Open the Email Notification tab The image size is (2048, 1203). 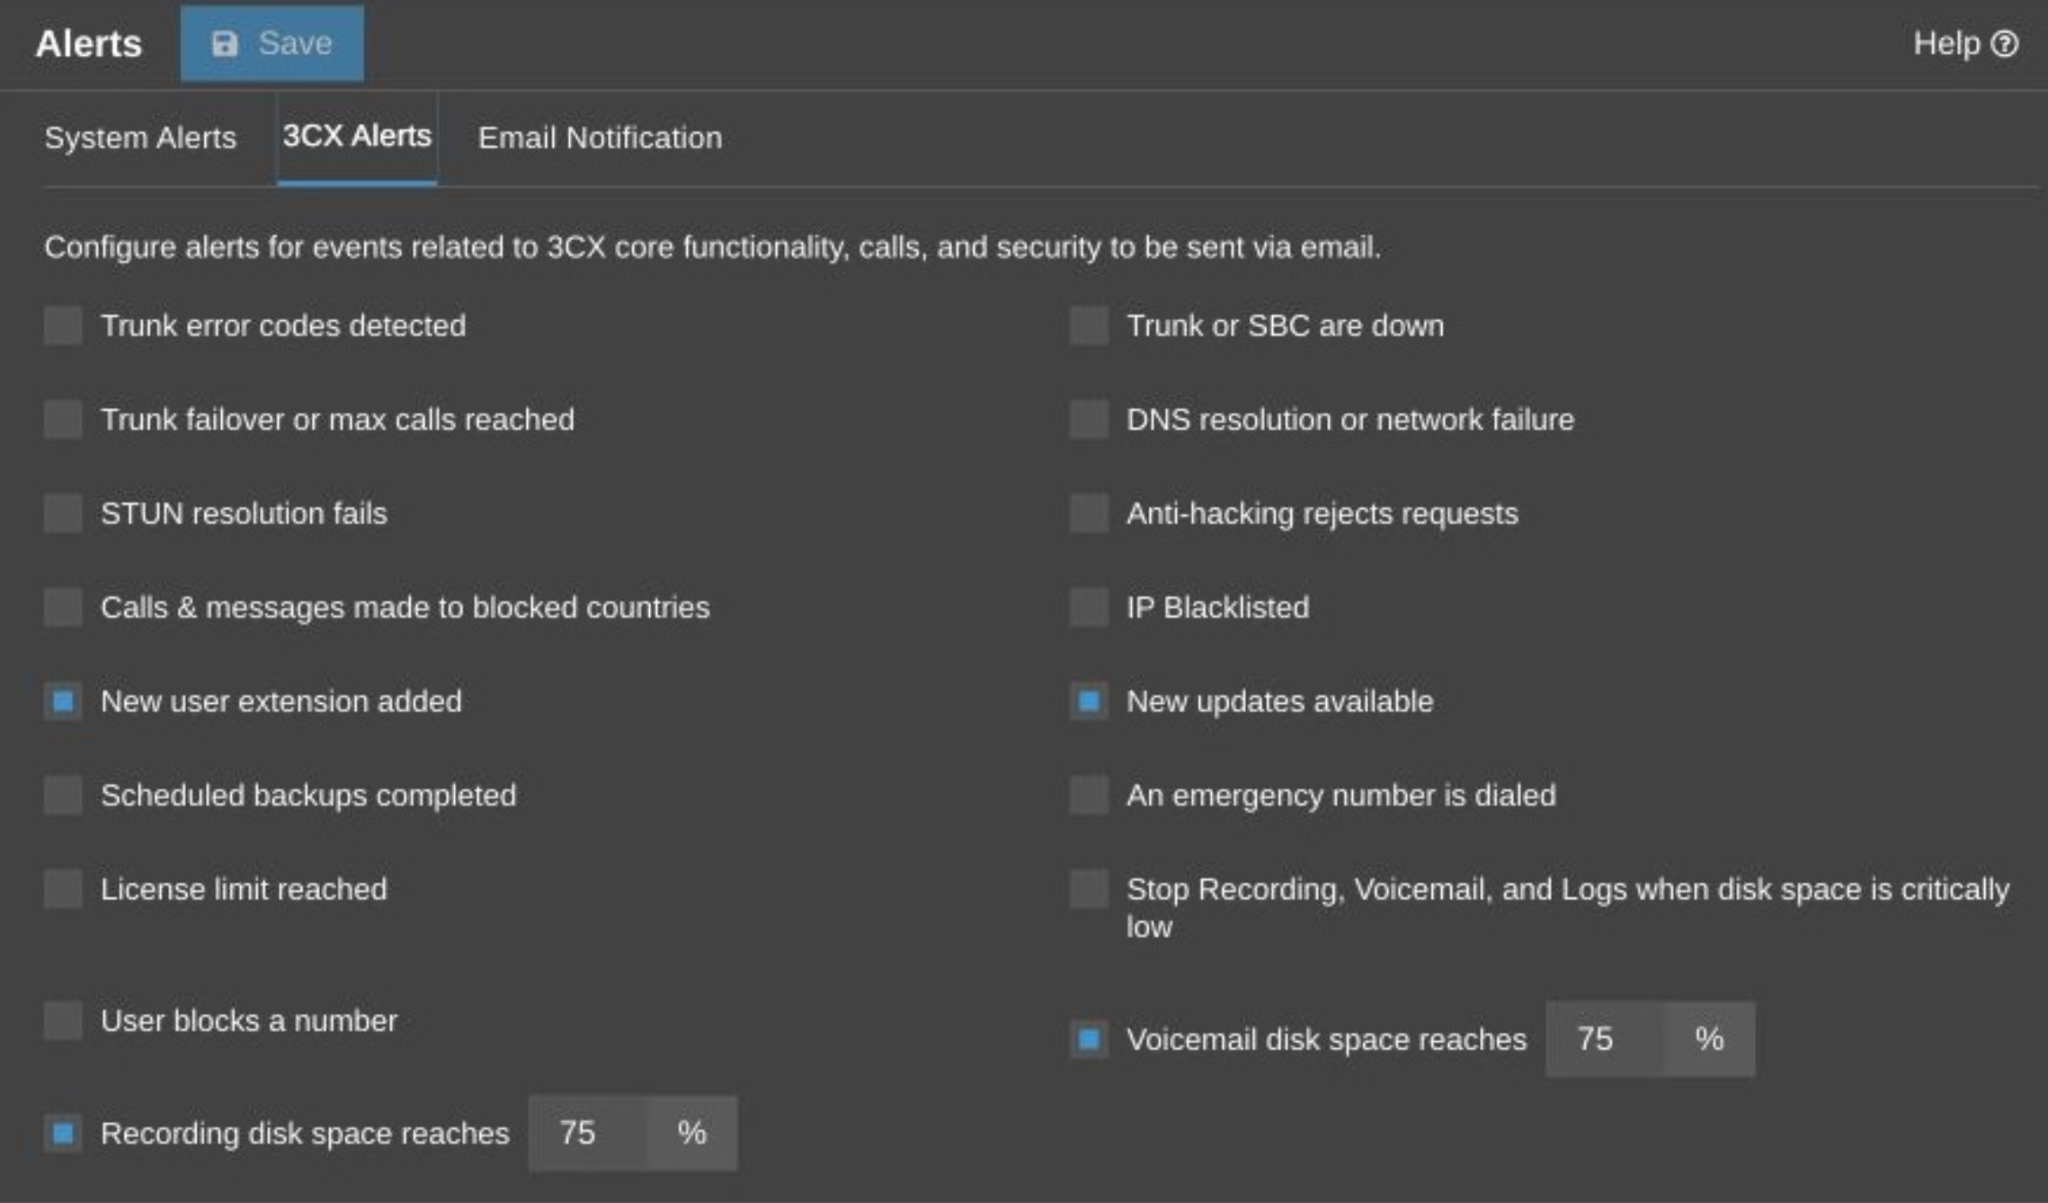600,137
